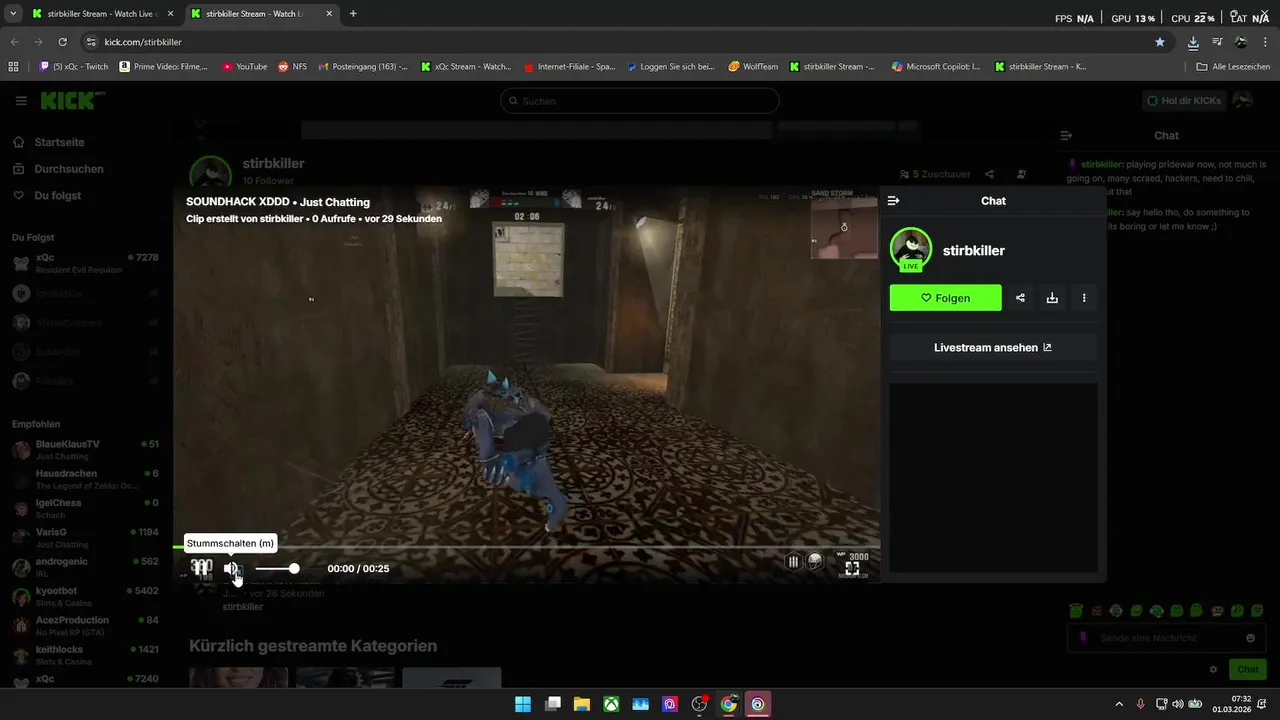The image size is (1280, 720).
Task: Click the Suchen search field
Action: click(x=639, y=101)
